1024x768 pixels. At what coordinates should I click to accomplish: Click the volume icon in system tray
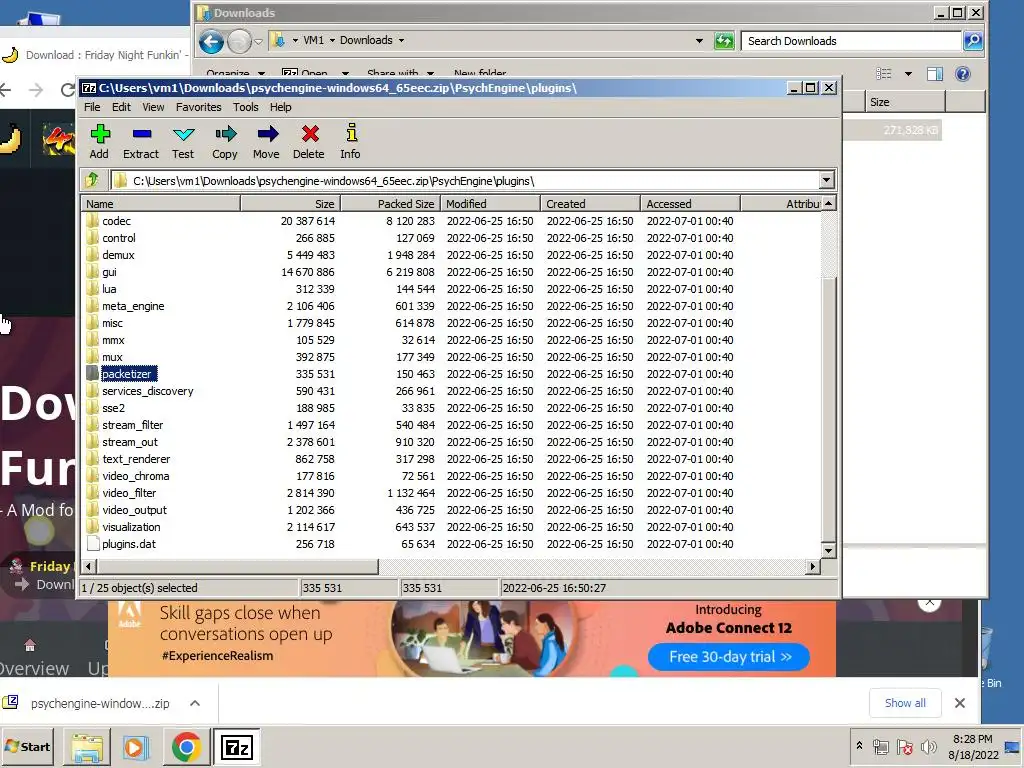927,746
